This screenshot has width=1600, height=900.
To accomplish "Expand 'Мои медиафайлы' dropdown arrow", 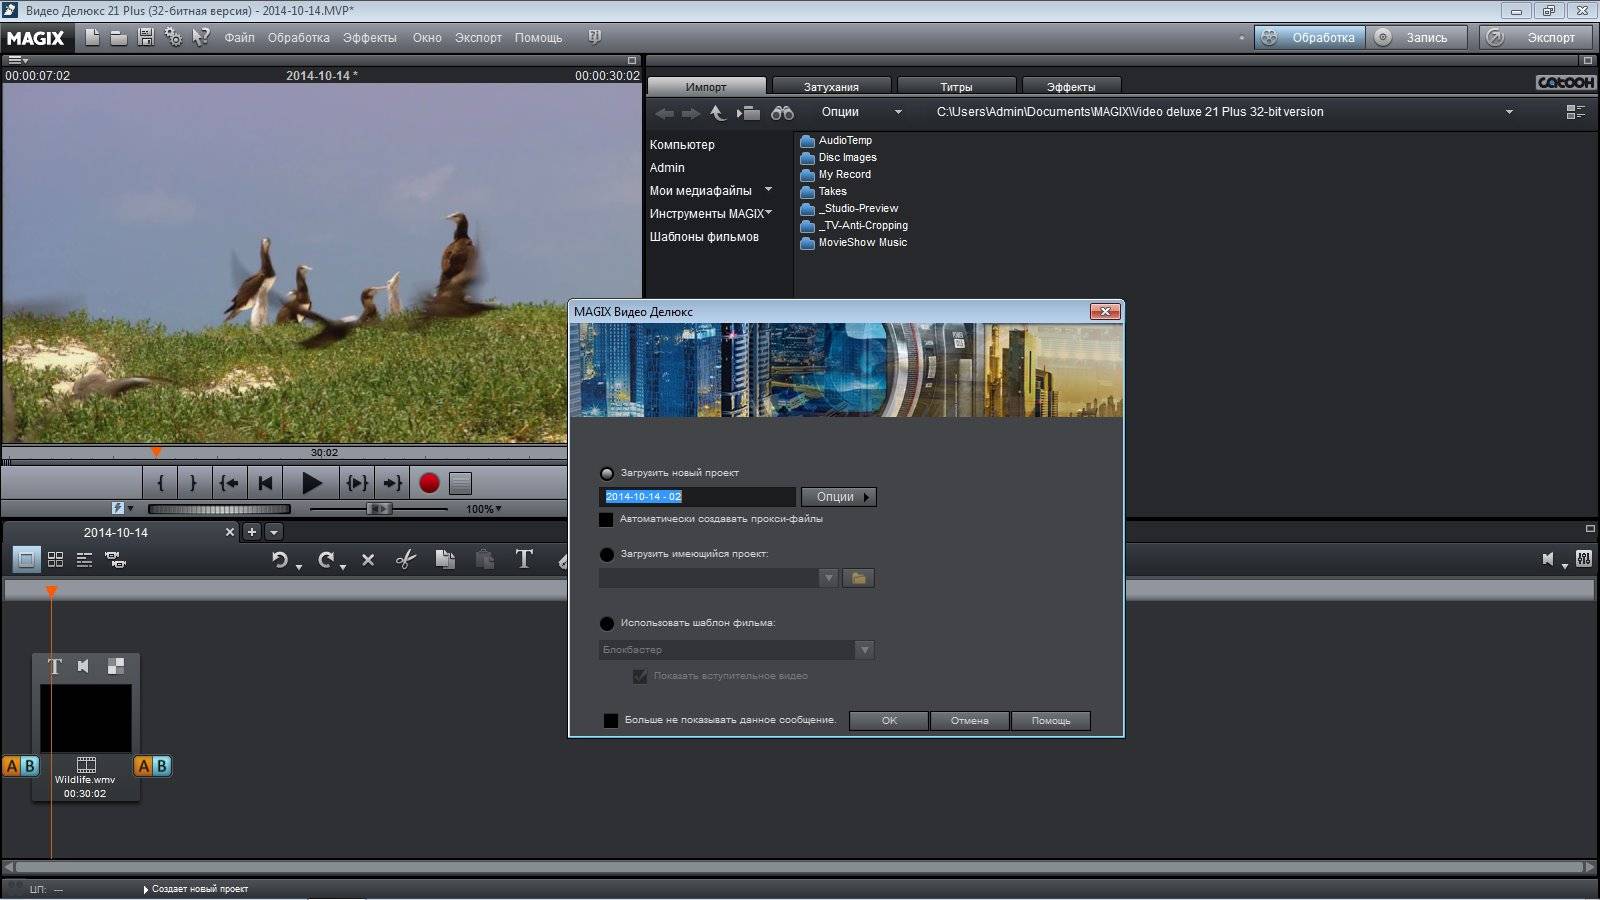I will click(768, 190).
